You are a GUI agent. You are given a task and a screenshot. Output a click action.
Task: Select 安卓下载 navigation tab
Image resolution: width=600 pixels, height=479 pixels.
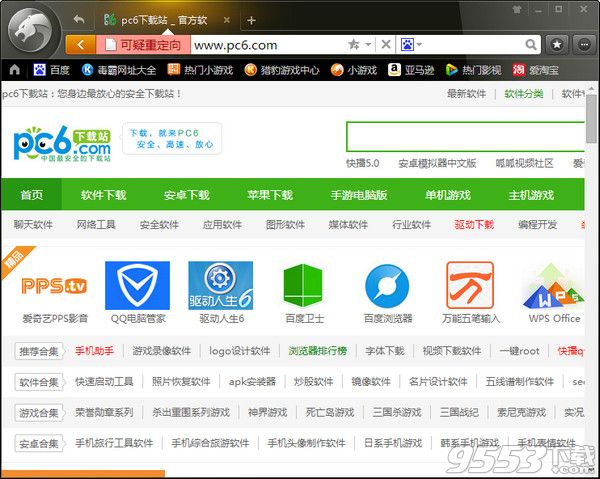point(187,195)
